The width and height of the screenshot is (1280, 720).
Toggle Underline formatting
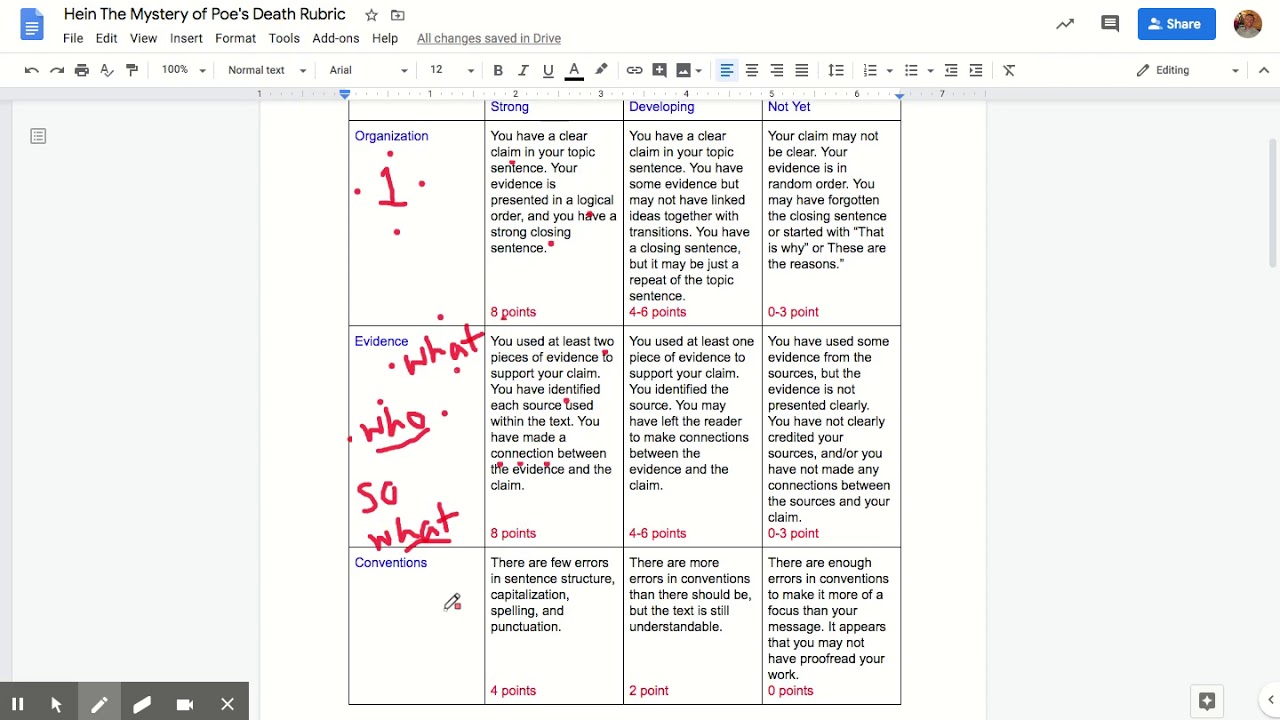[548, 70]
